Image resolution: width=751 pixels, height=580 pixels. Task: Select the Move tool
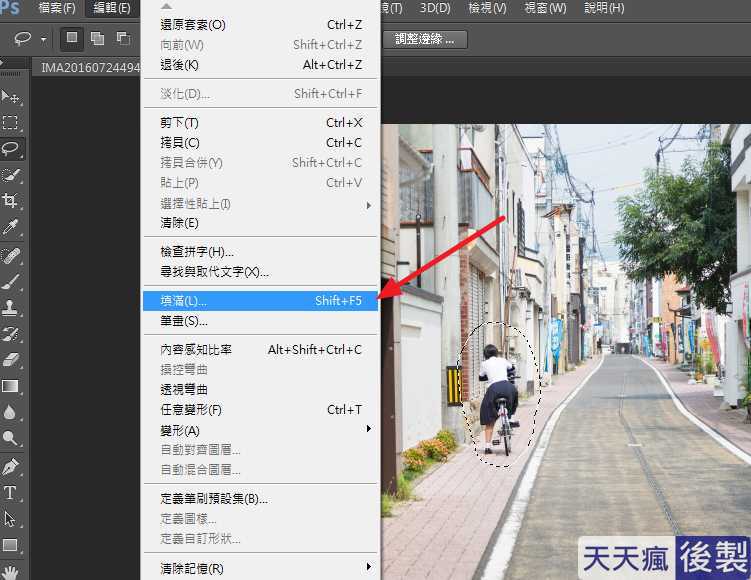[x=11, y=97]
